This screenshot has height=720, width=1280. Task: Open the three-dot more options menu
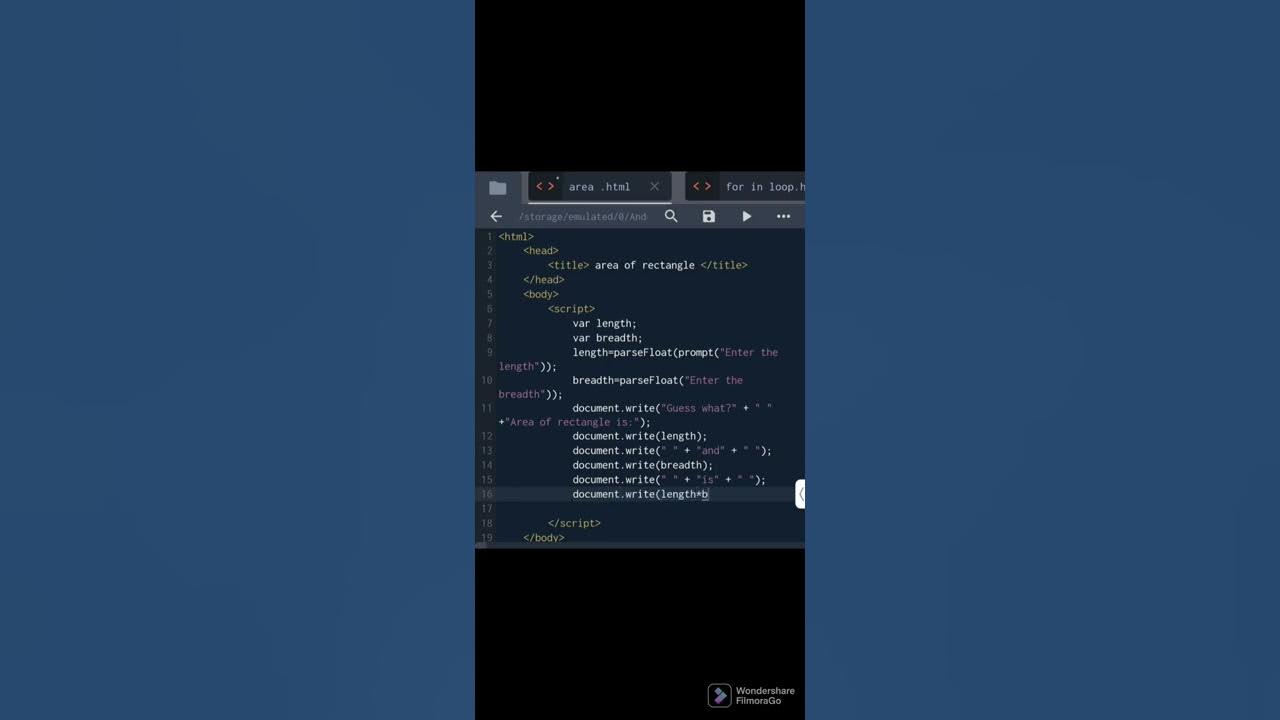(x=784, y=216)
